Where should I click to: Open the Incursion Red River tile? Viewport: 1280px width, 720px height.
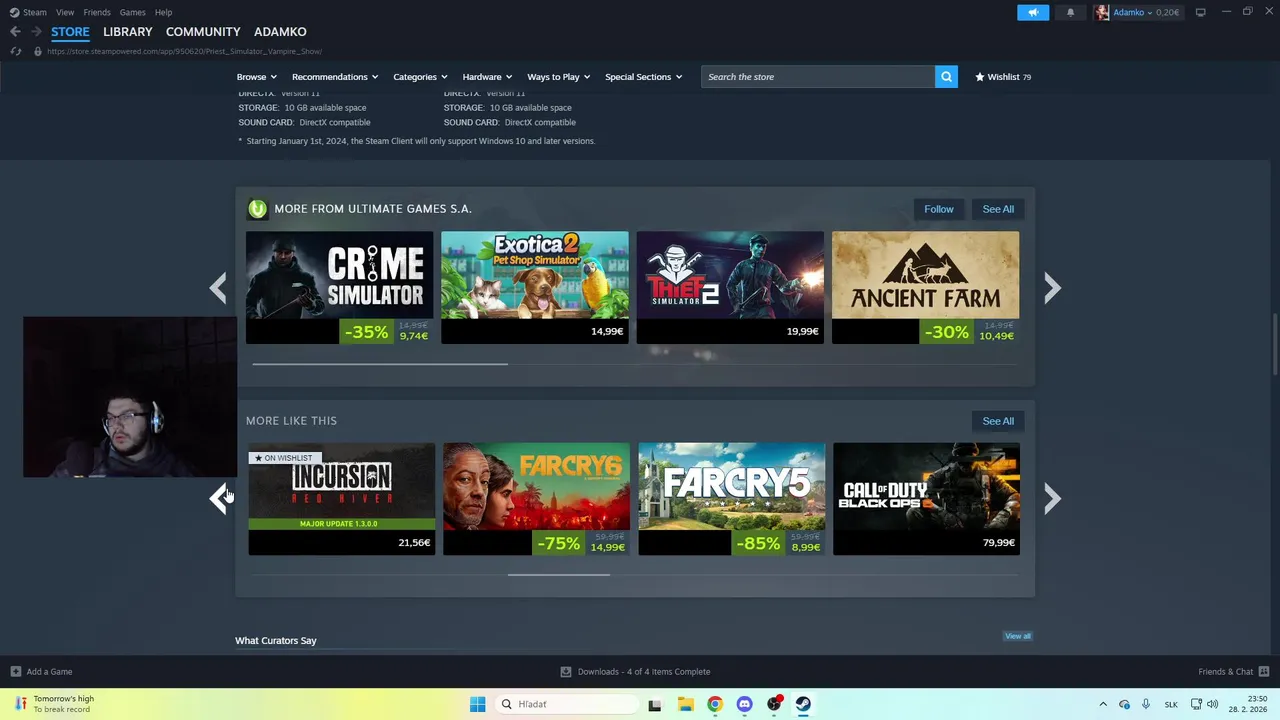click(341, 498)
